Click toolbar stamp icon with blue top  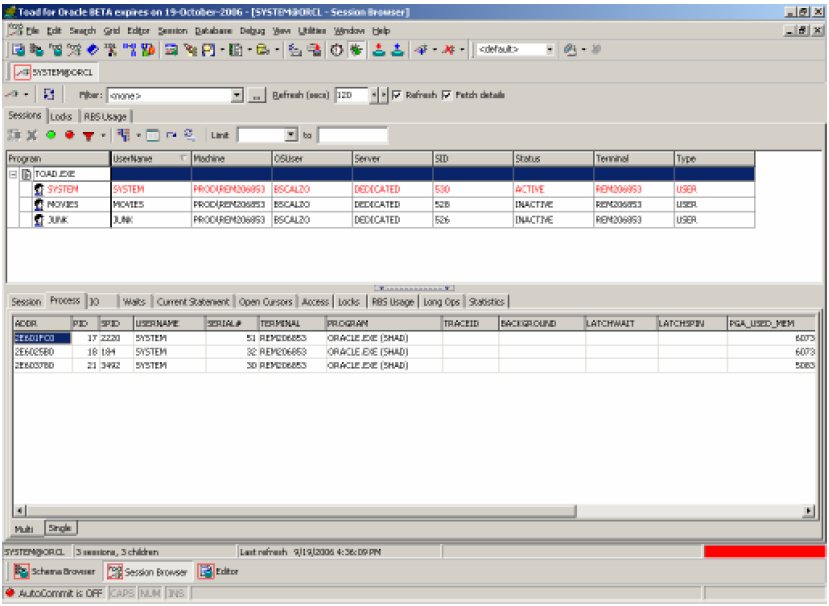398,50
